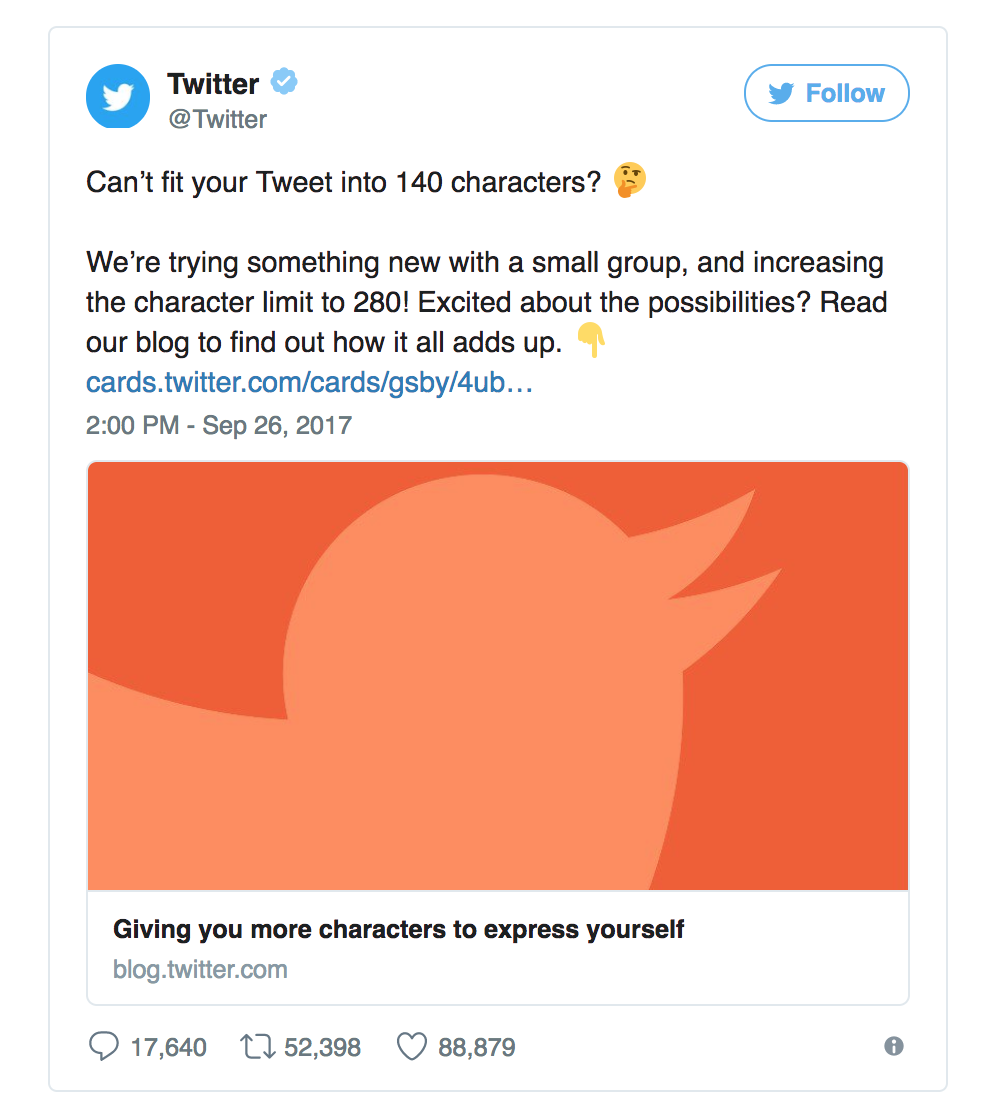Like the tweet with heart icon
The height and width of the screenshot is (1120, 998).
pos(412,1047)
